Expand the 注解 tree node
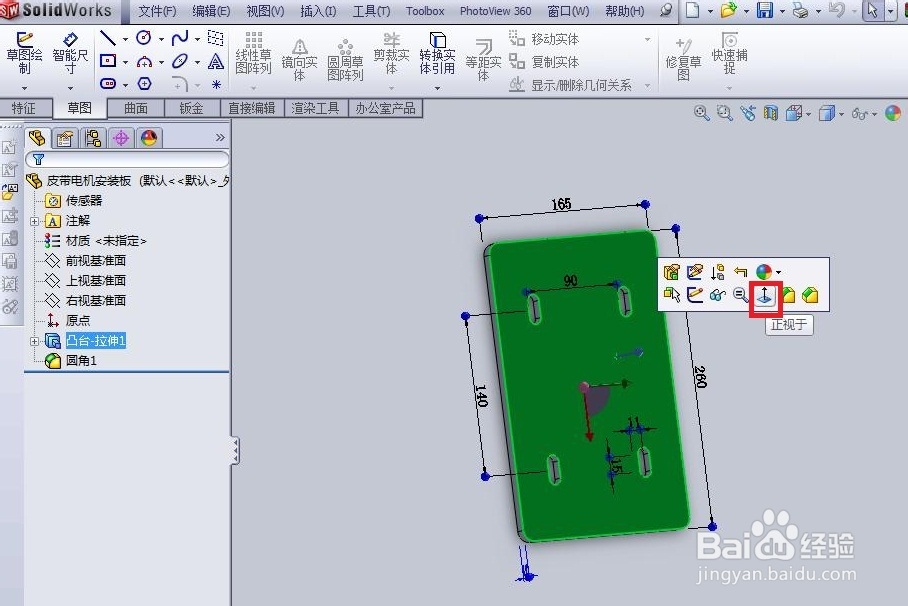The width and height of the screenshot is (908, 606). click(x=35, y=221)
